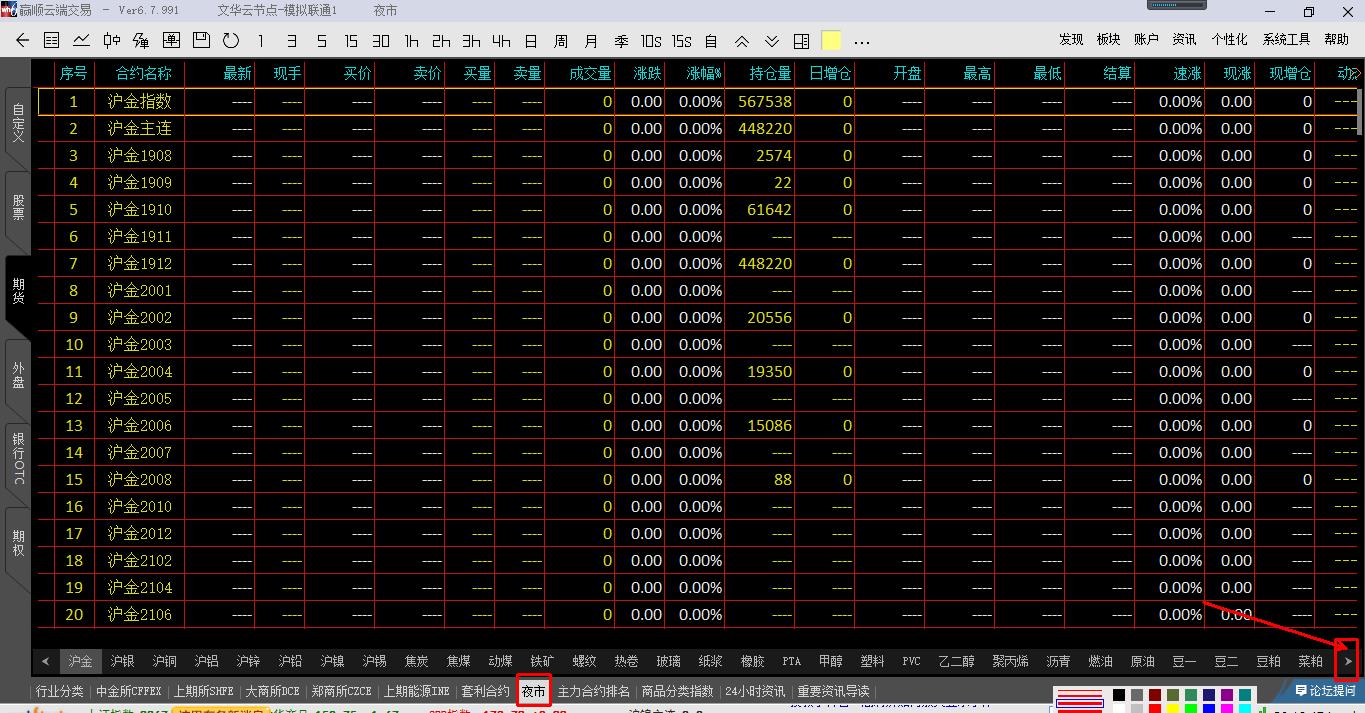
Task: Select the 沪金1912 contract row
Action: [140, 264]
